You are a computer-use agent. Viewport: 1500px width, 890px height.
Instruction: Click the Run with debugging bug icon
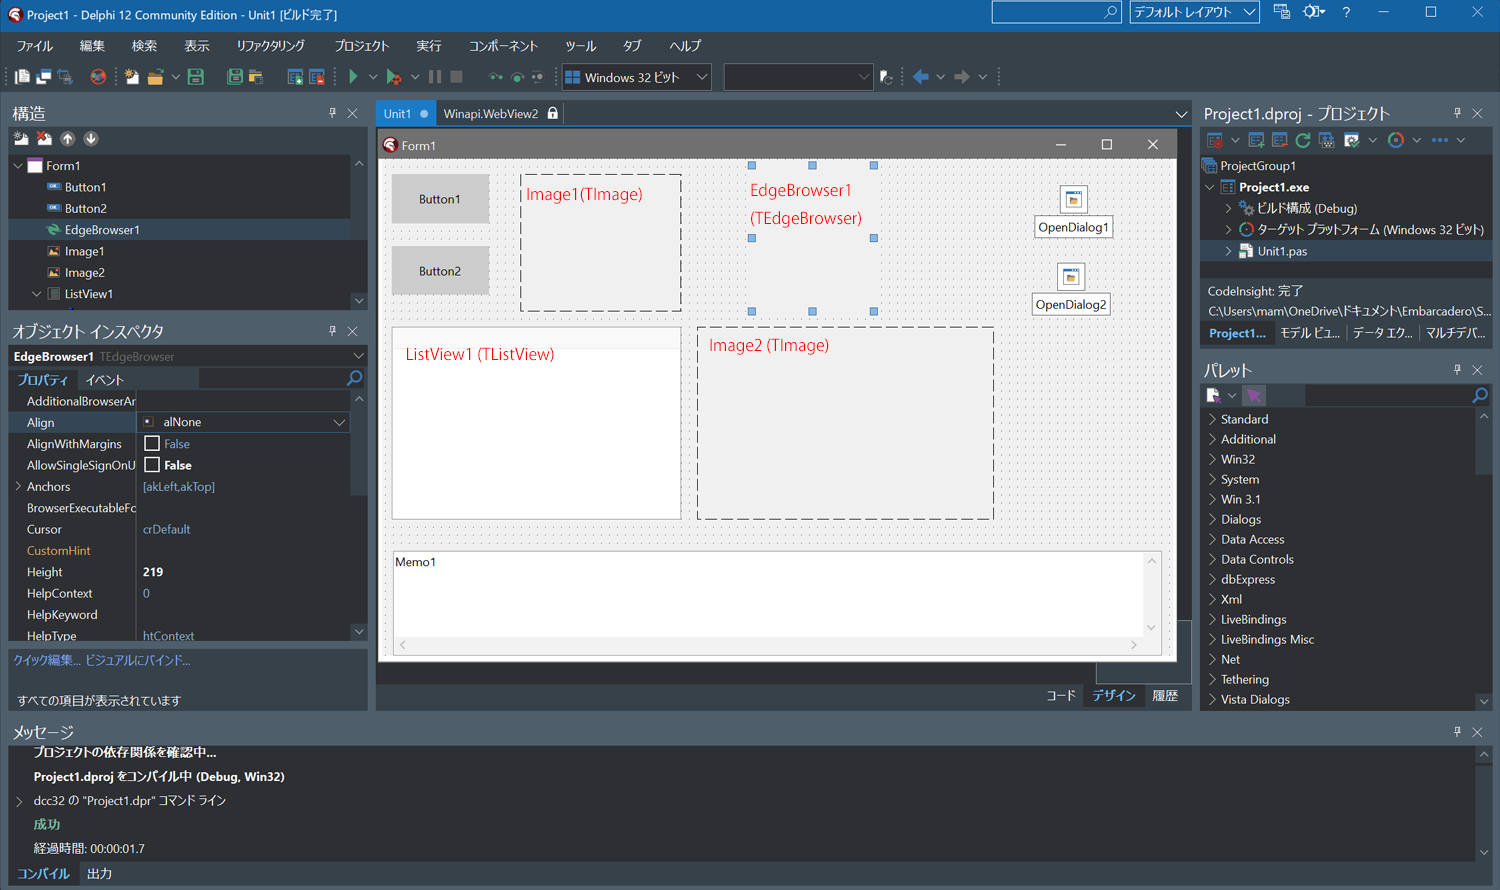[394, 77]
